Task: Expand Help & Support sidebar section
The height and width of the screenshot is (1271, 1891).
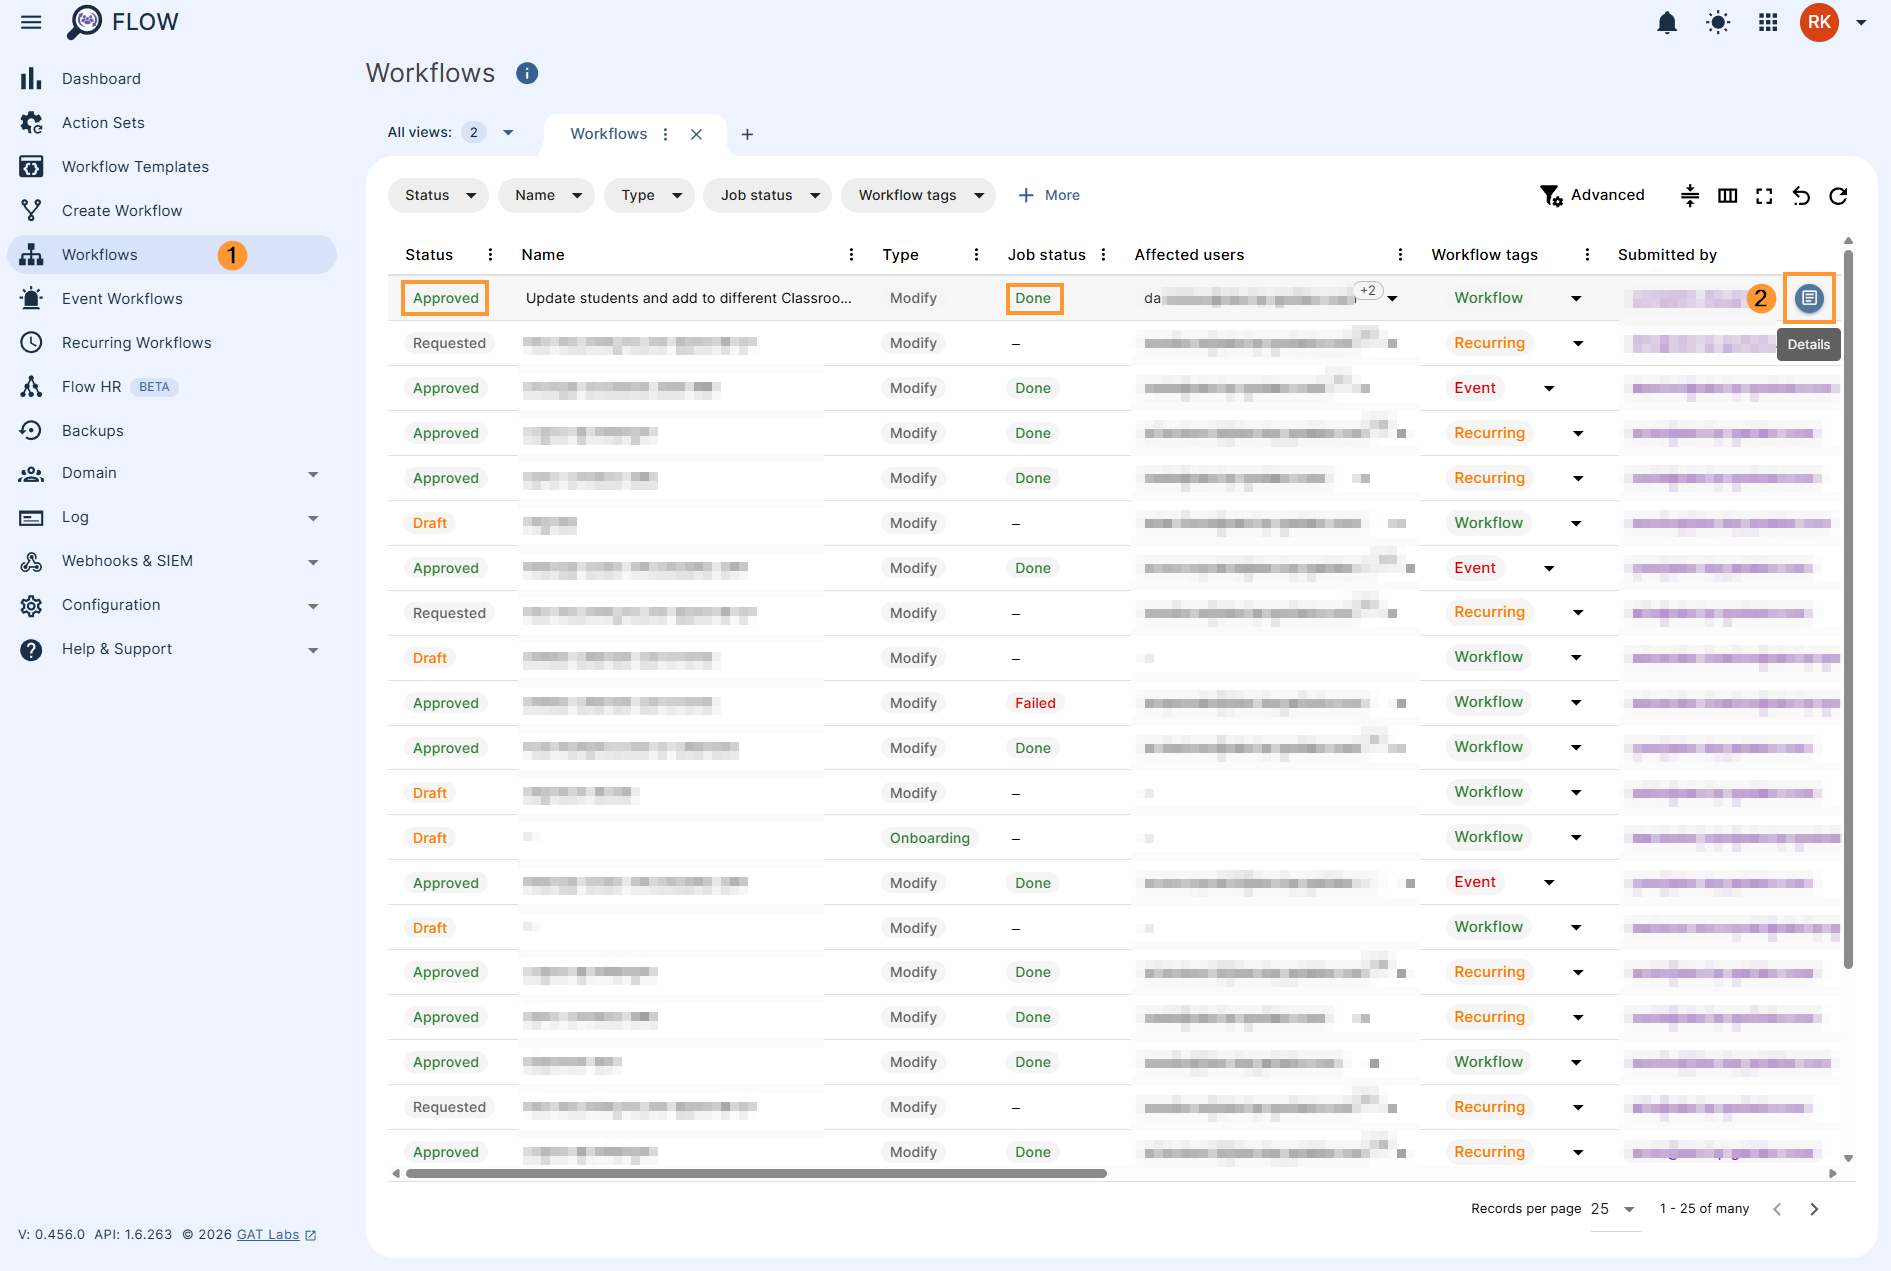Action: coord(313,650)
